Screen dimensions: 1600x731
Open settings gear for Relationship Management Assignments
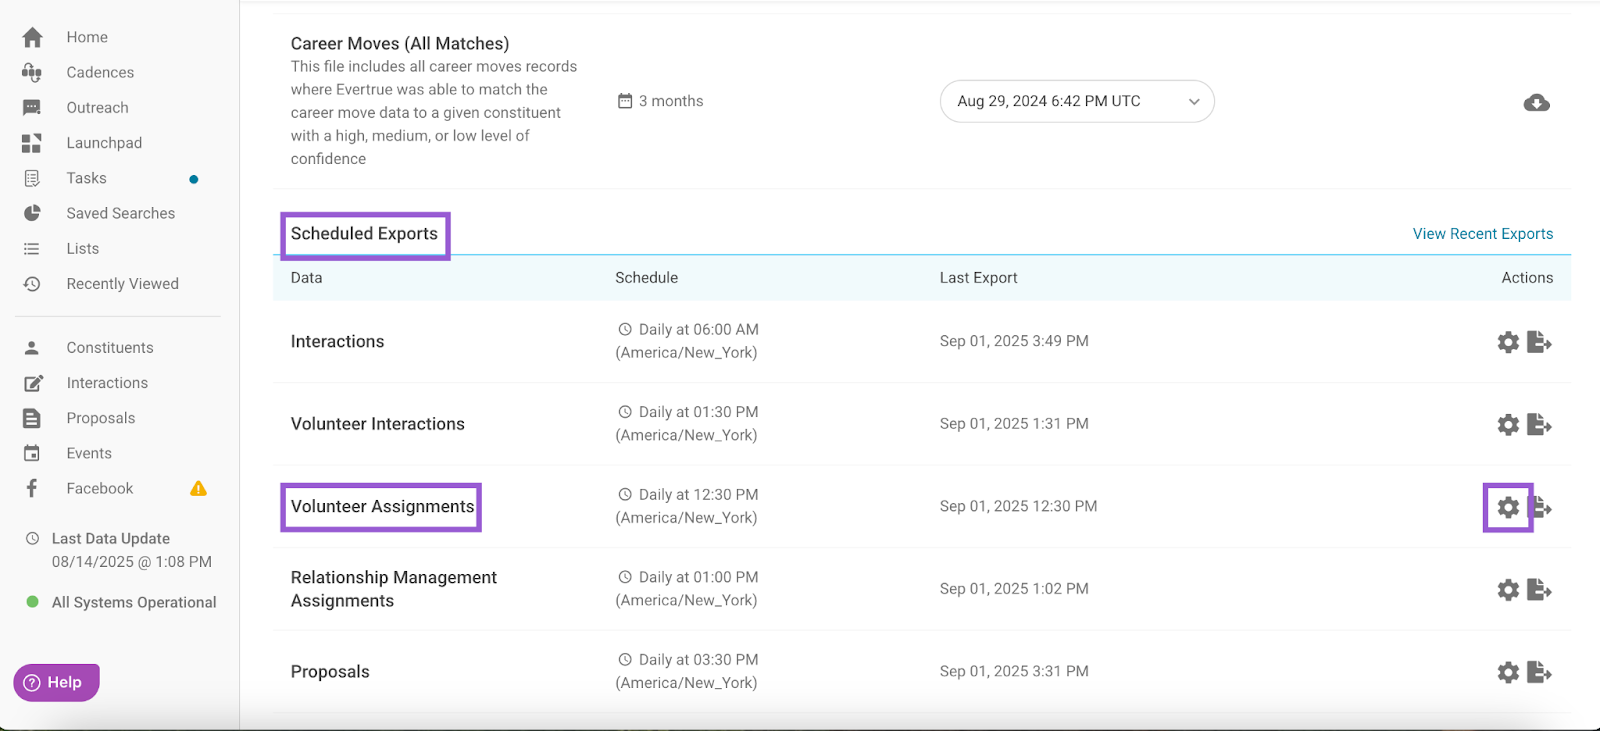(1508, 590)
